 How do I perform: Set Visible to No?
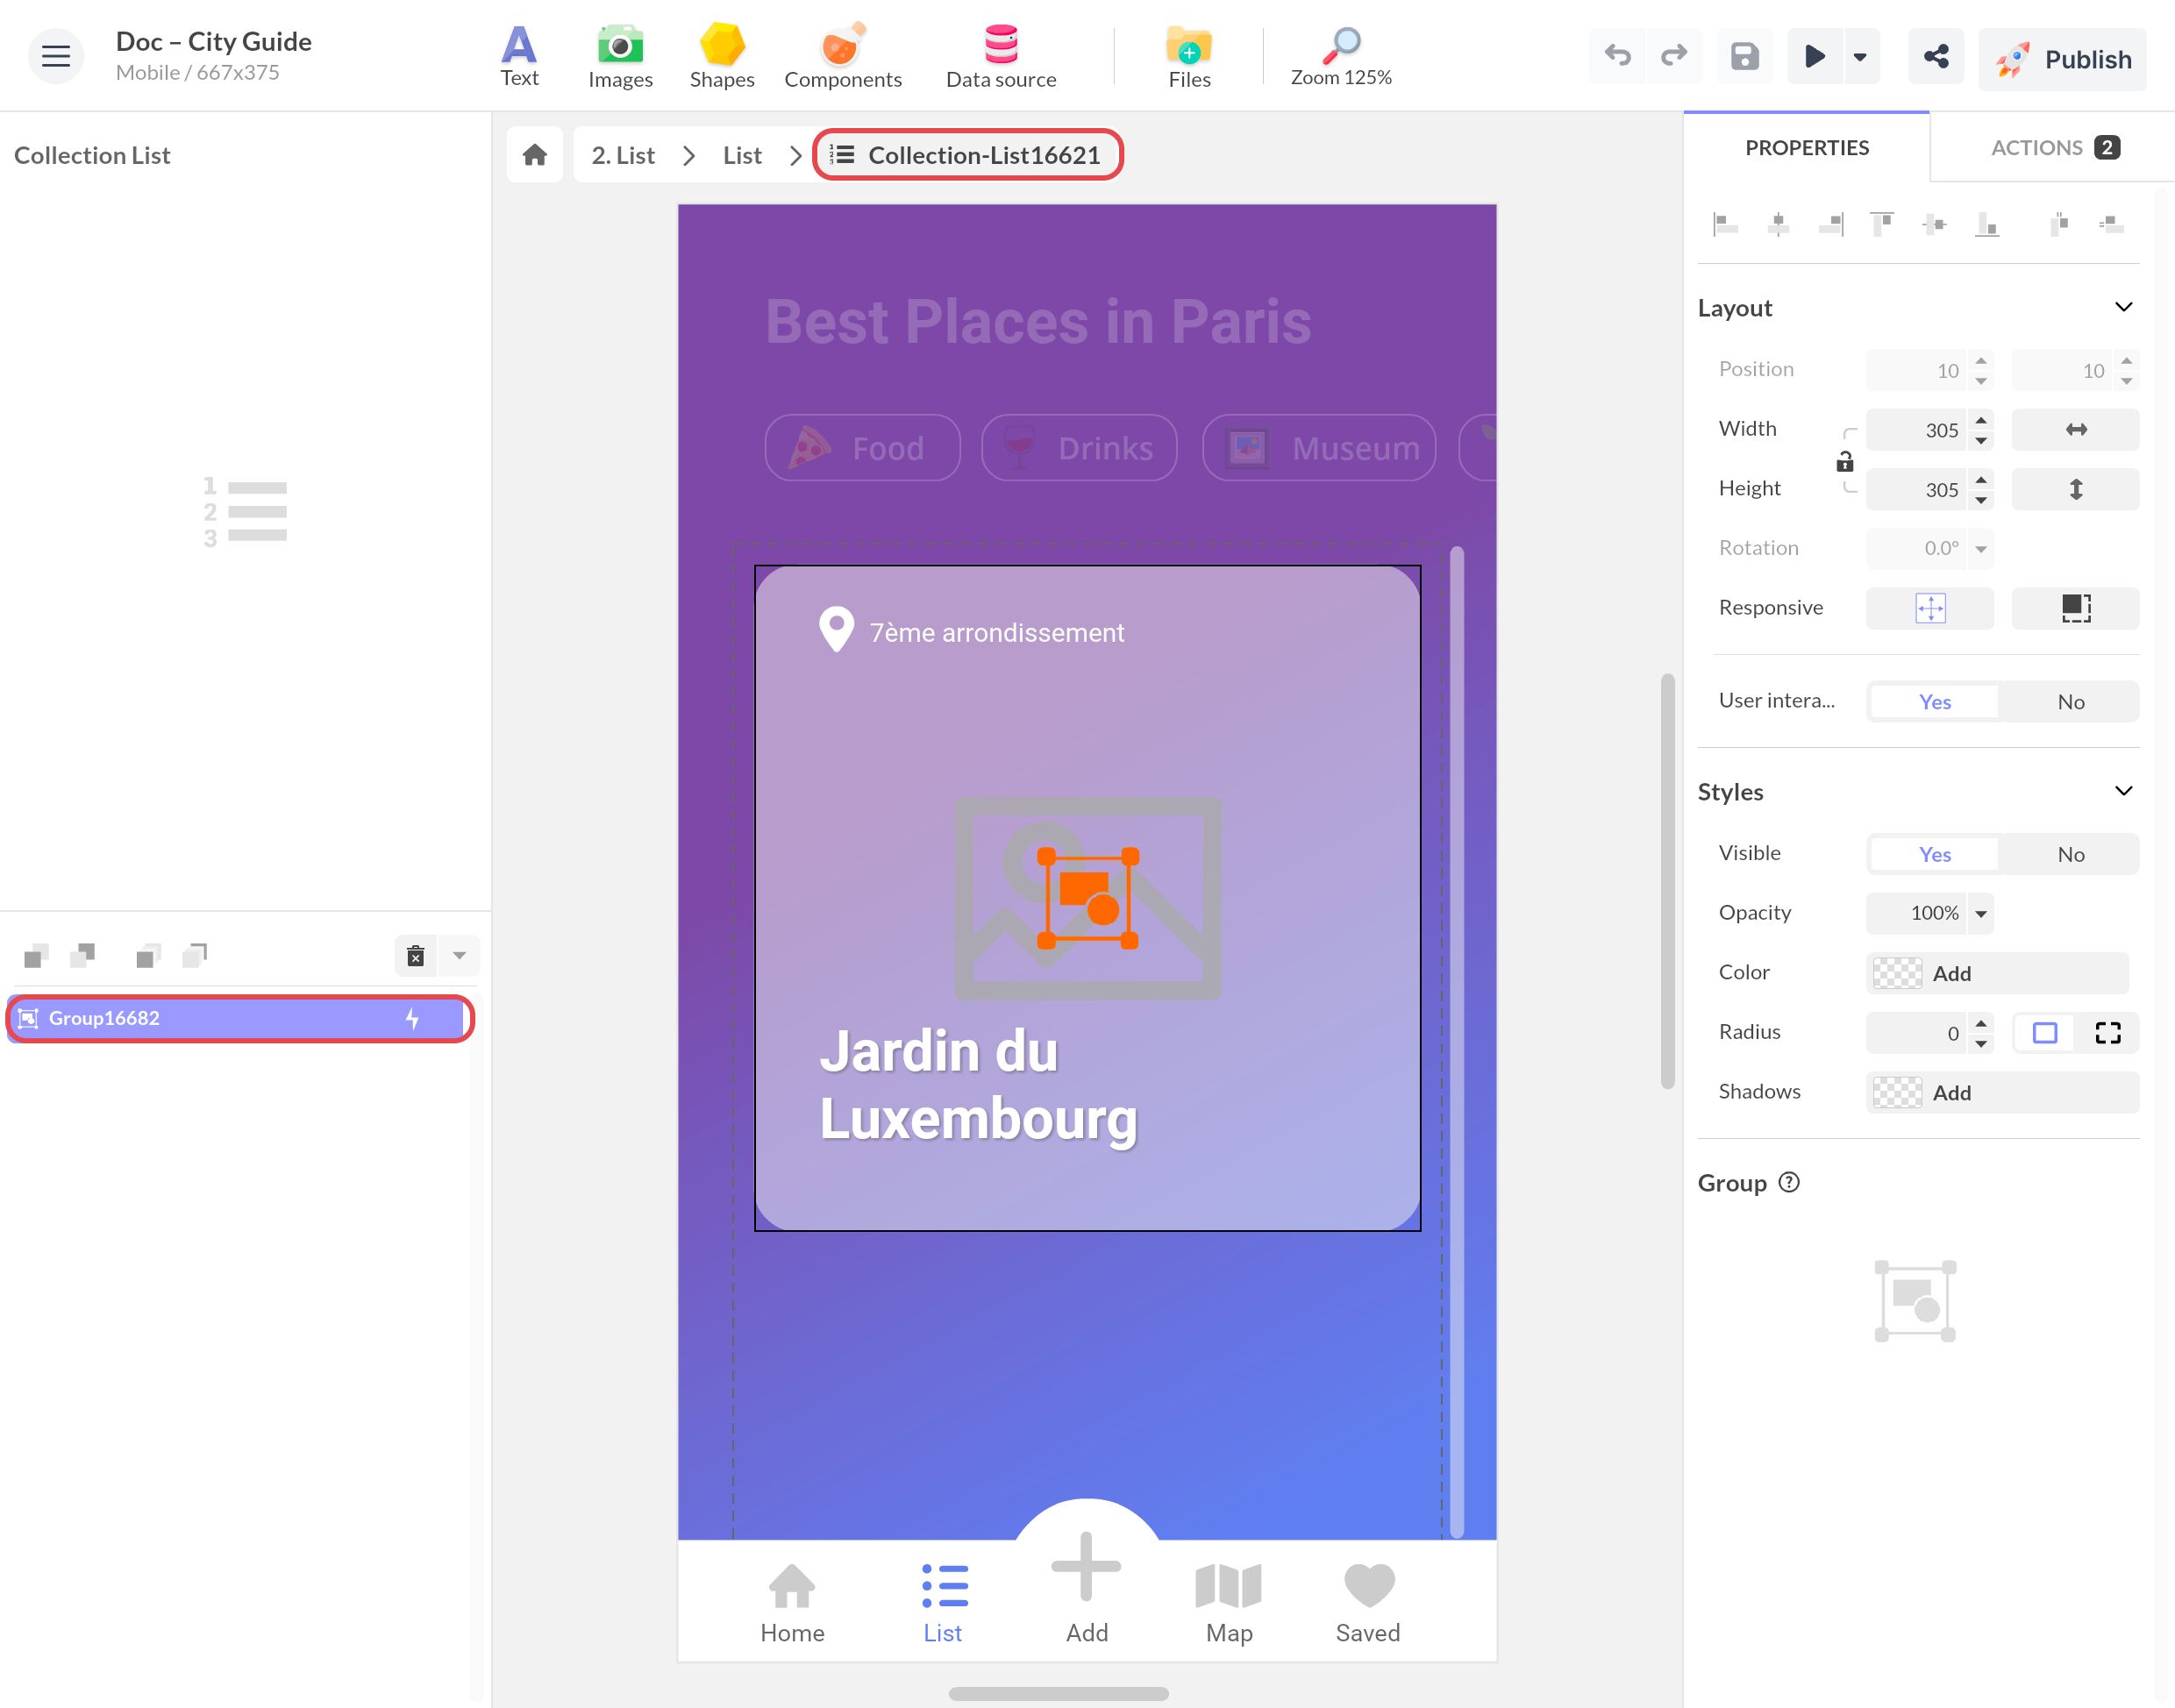tap(2070, 854)
